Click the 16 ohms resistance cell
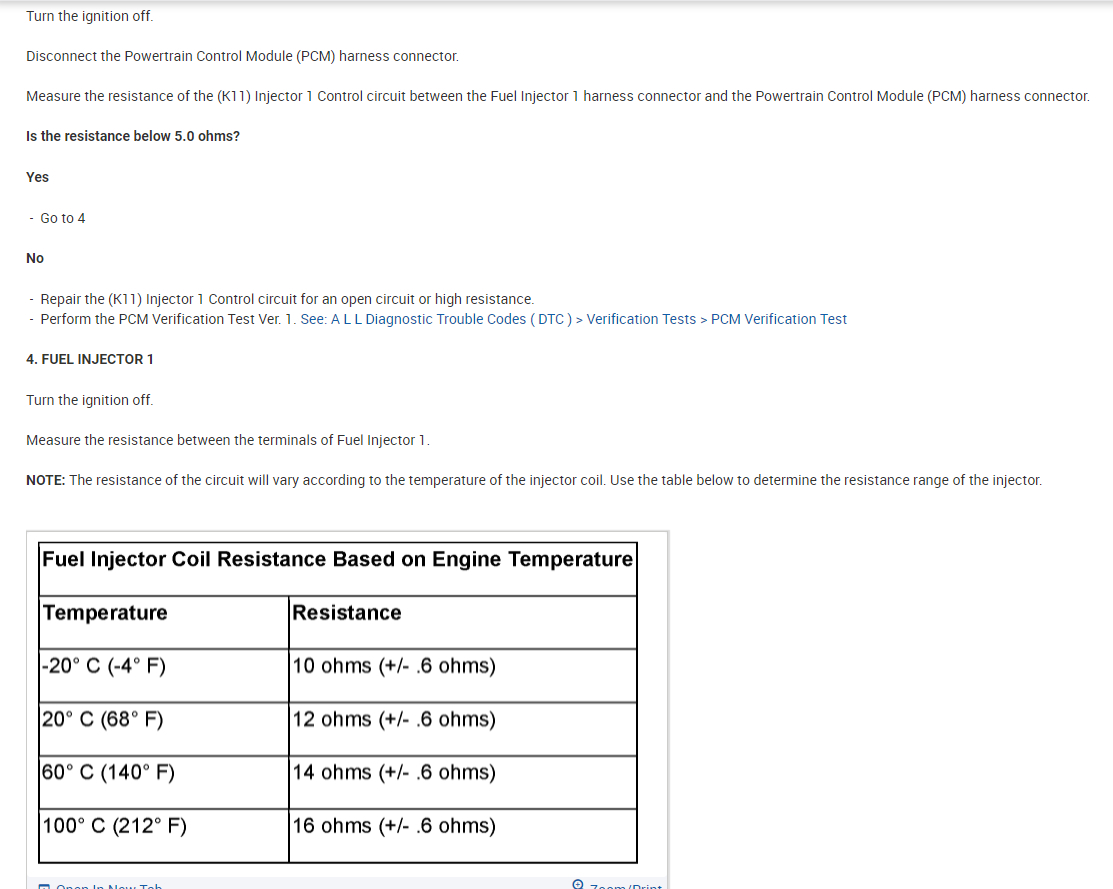 394,826
